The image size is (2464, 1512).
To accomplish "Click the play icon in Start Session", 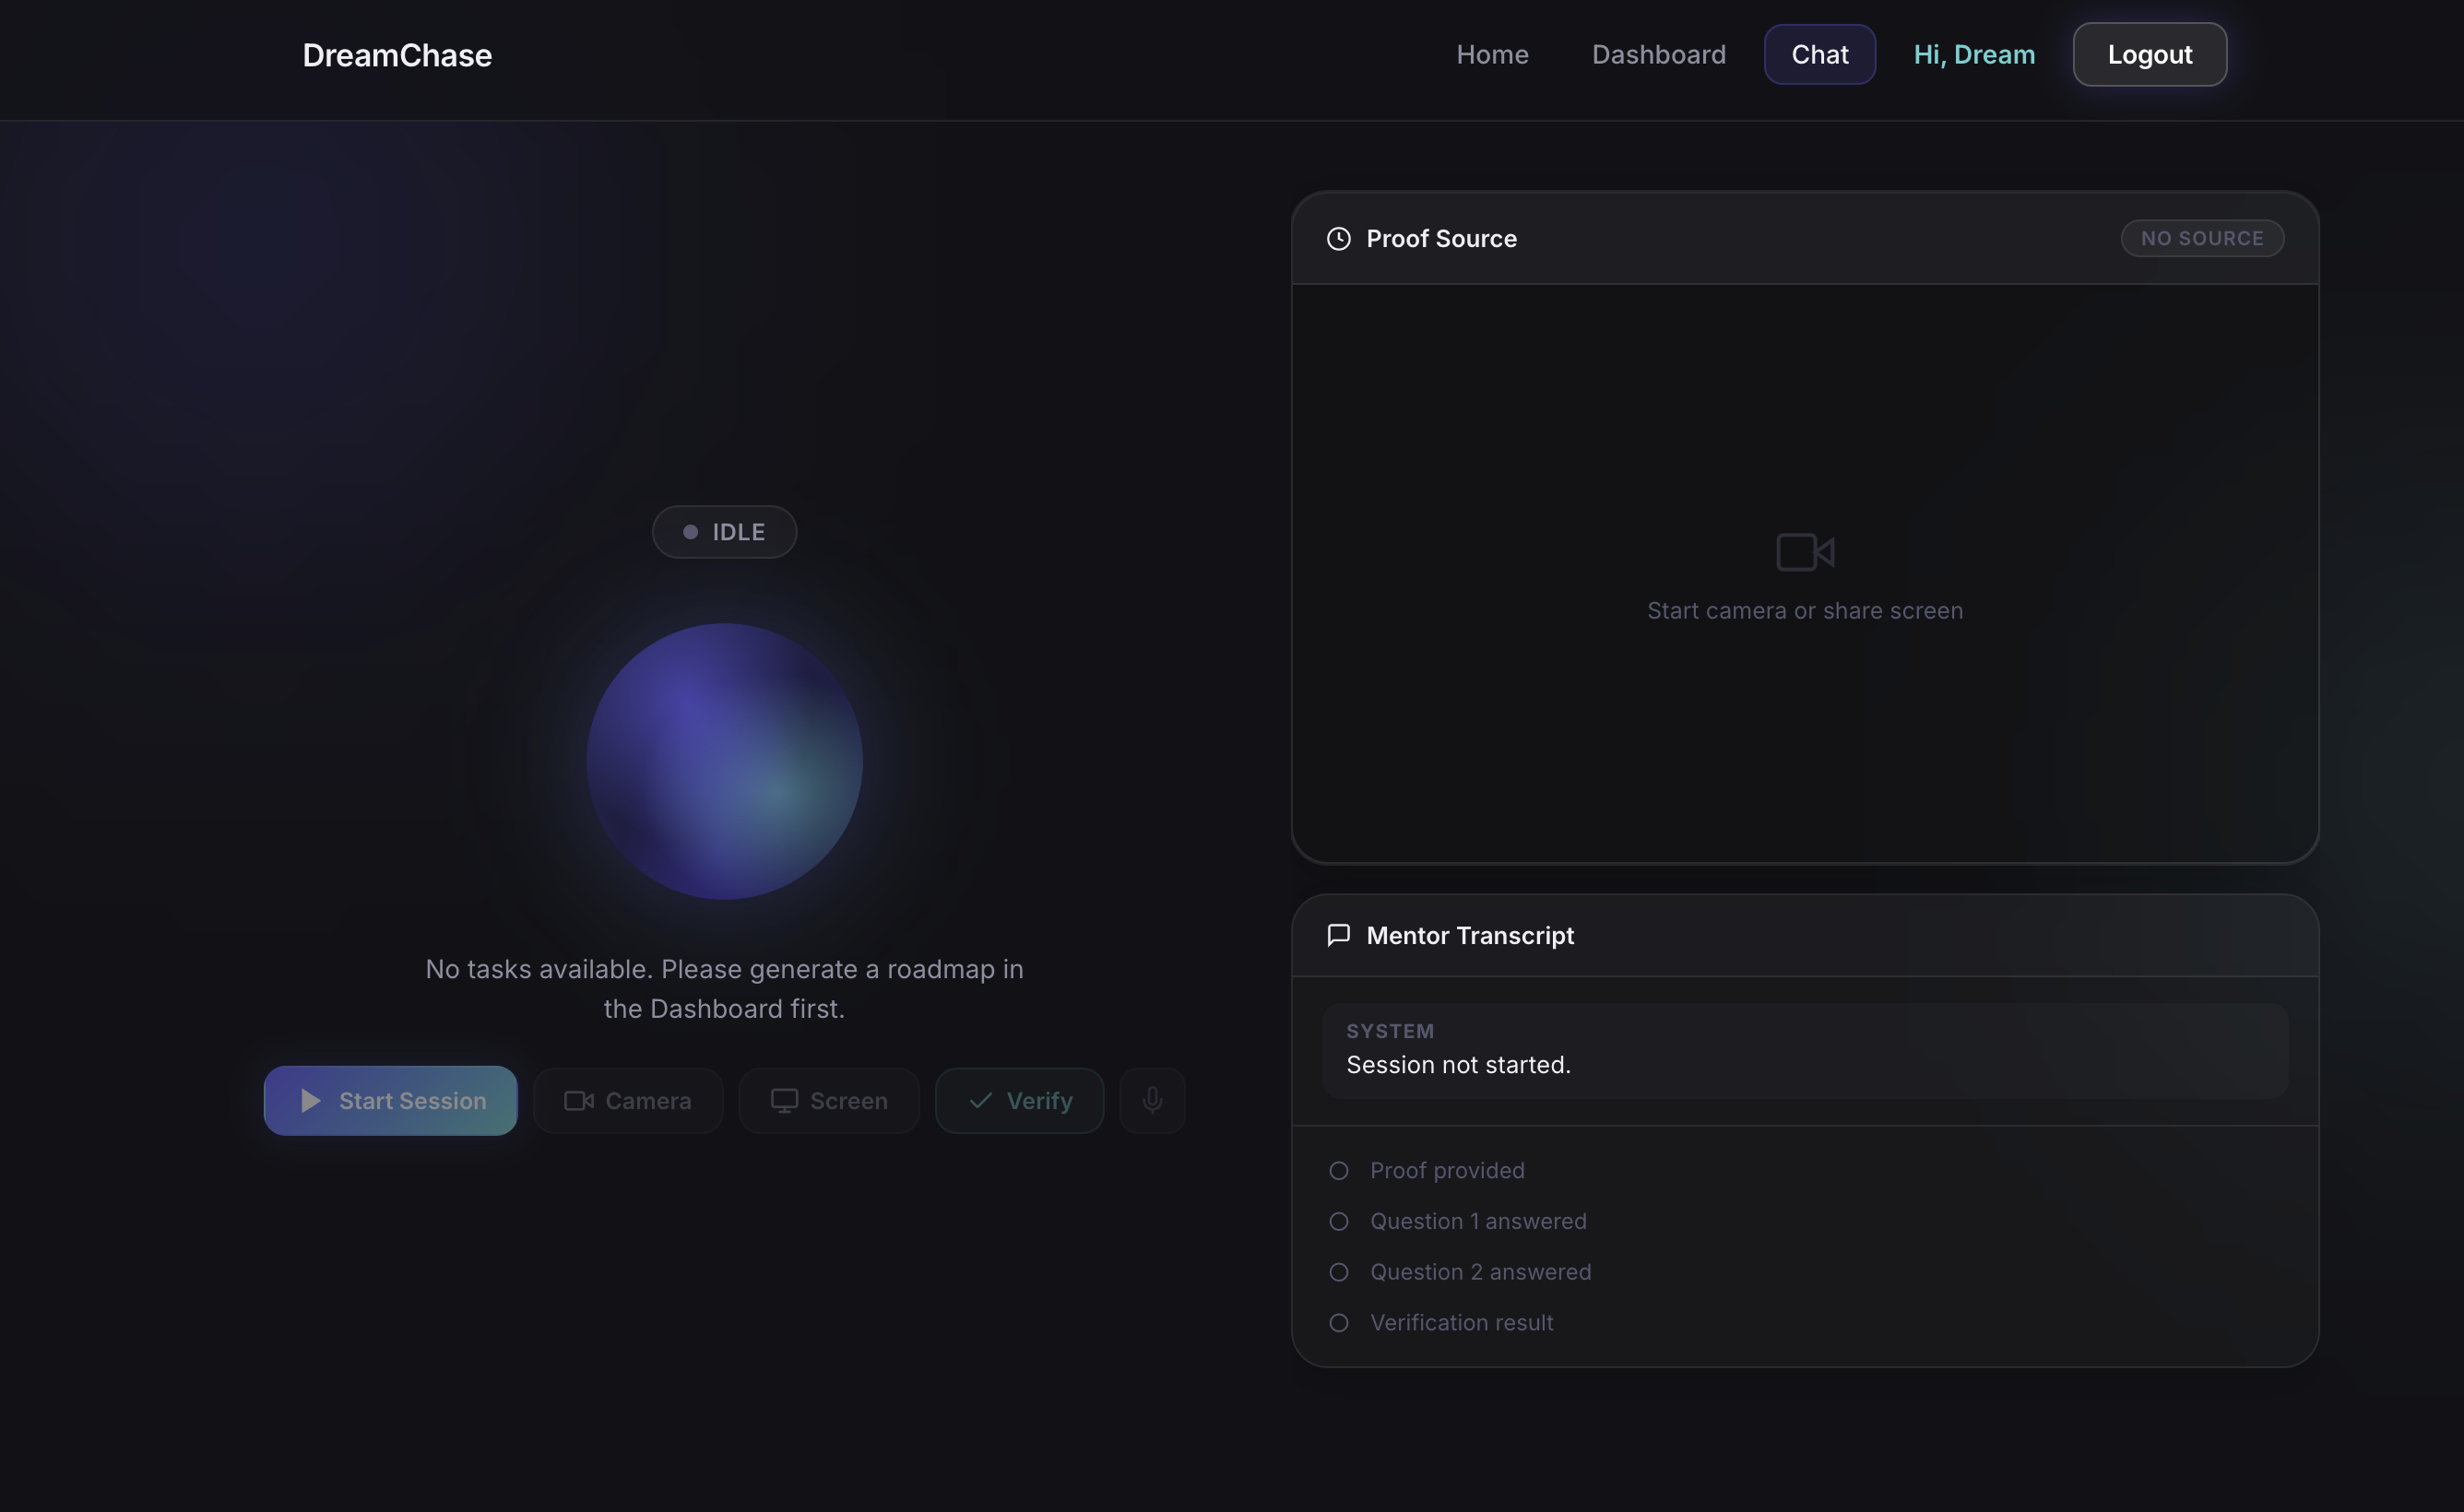I will (x=310, y=1100).
